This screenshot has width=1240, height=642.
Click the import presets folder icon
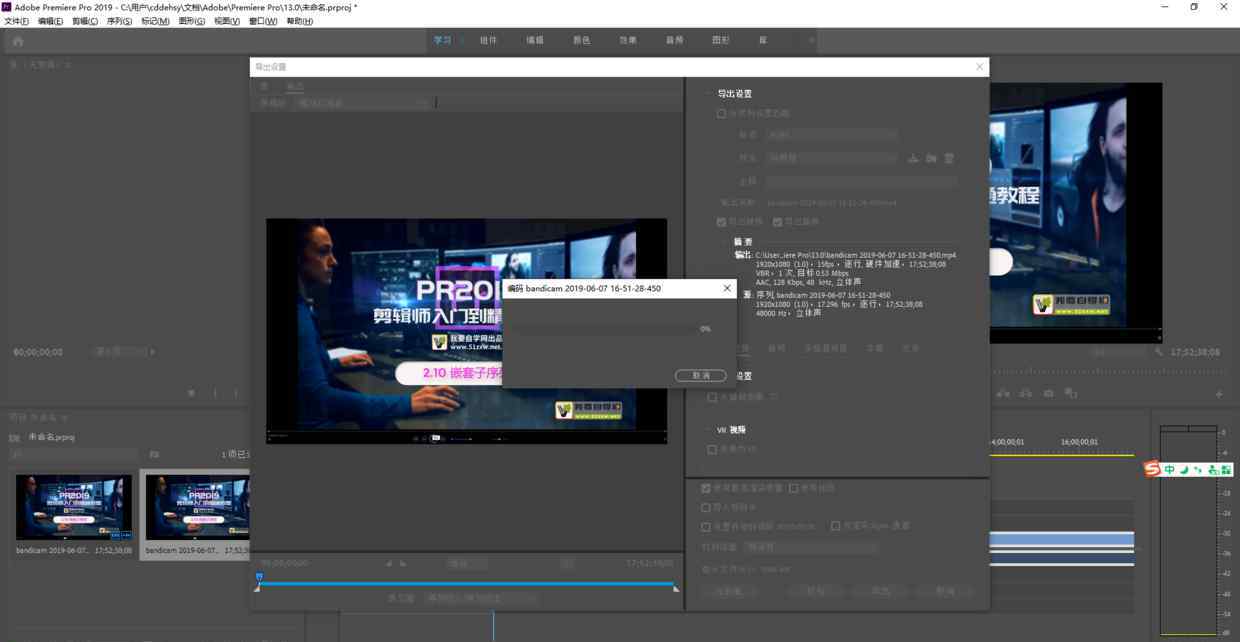tap(931, 158)
